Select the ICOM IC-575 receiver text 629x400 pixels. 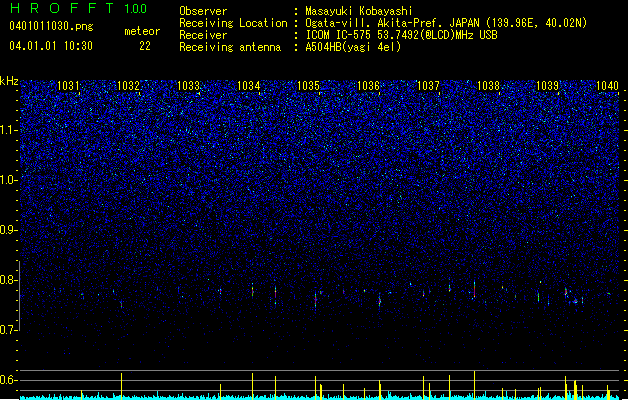(401, 35)
